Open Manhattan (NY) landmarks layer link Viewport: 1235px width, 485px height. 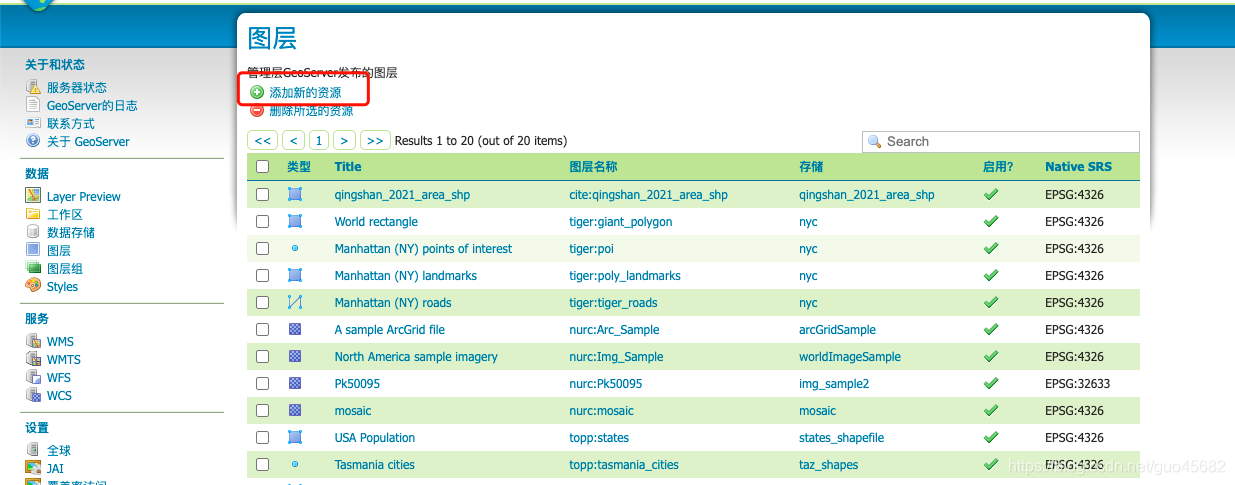tap(406, 276)
